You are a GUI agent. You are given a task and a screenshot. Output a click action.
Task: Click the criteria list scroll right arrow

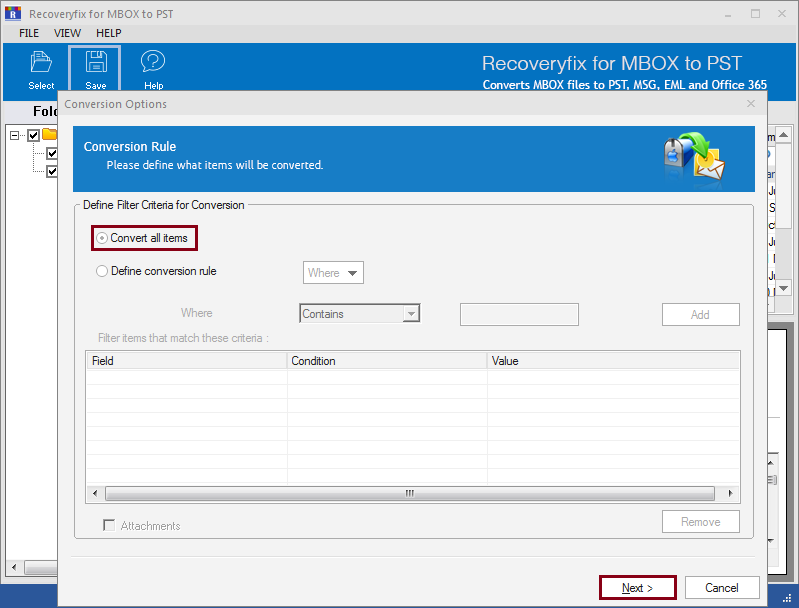tap(730, 493)
